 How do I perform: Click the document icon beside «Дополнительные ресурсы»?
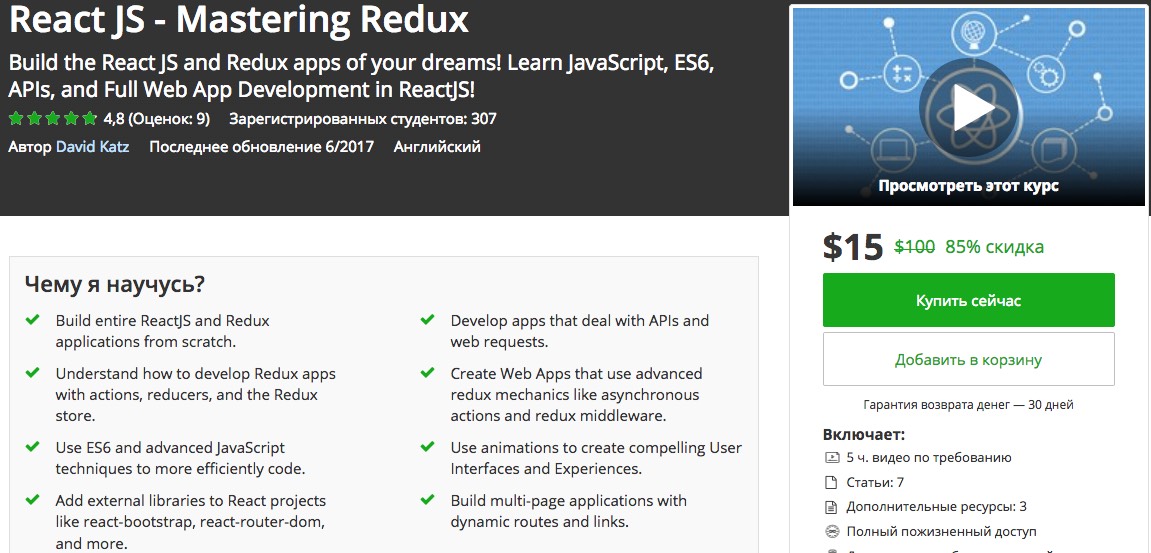[831, 507]
